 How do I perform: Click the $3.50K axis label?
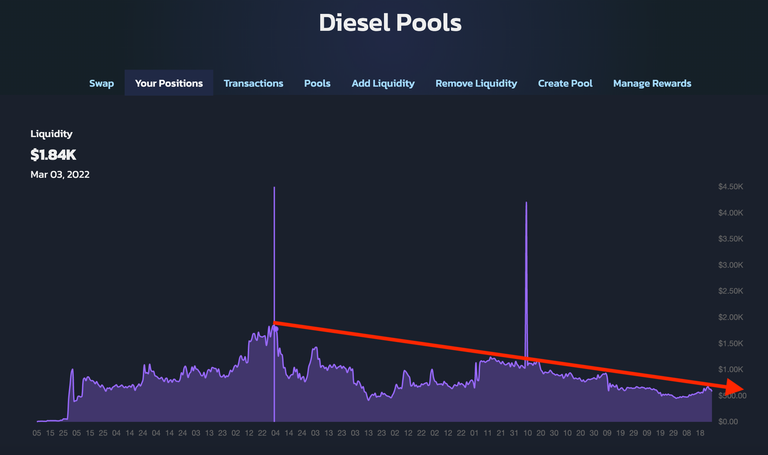[x=730, y=239]
